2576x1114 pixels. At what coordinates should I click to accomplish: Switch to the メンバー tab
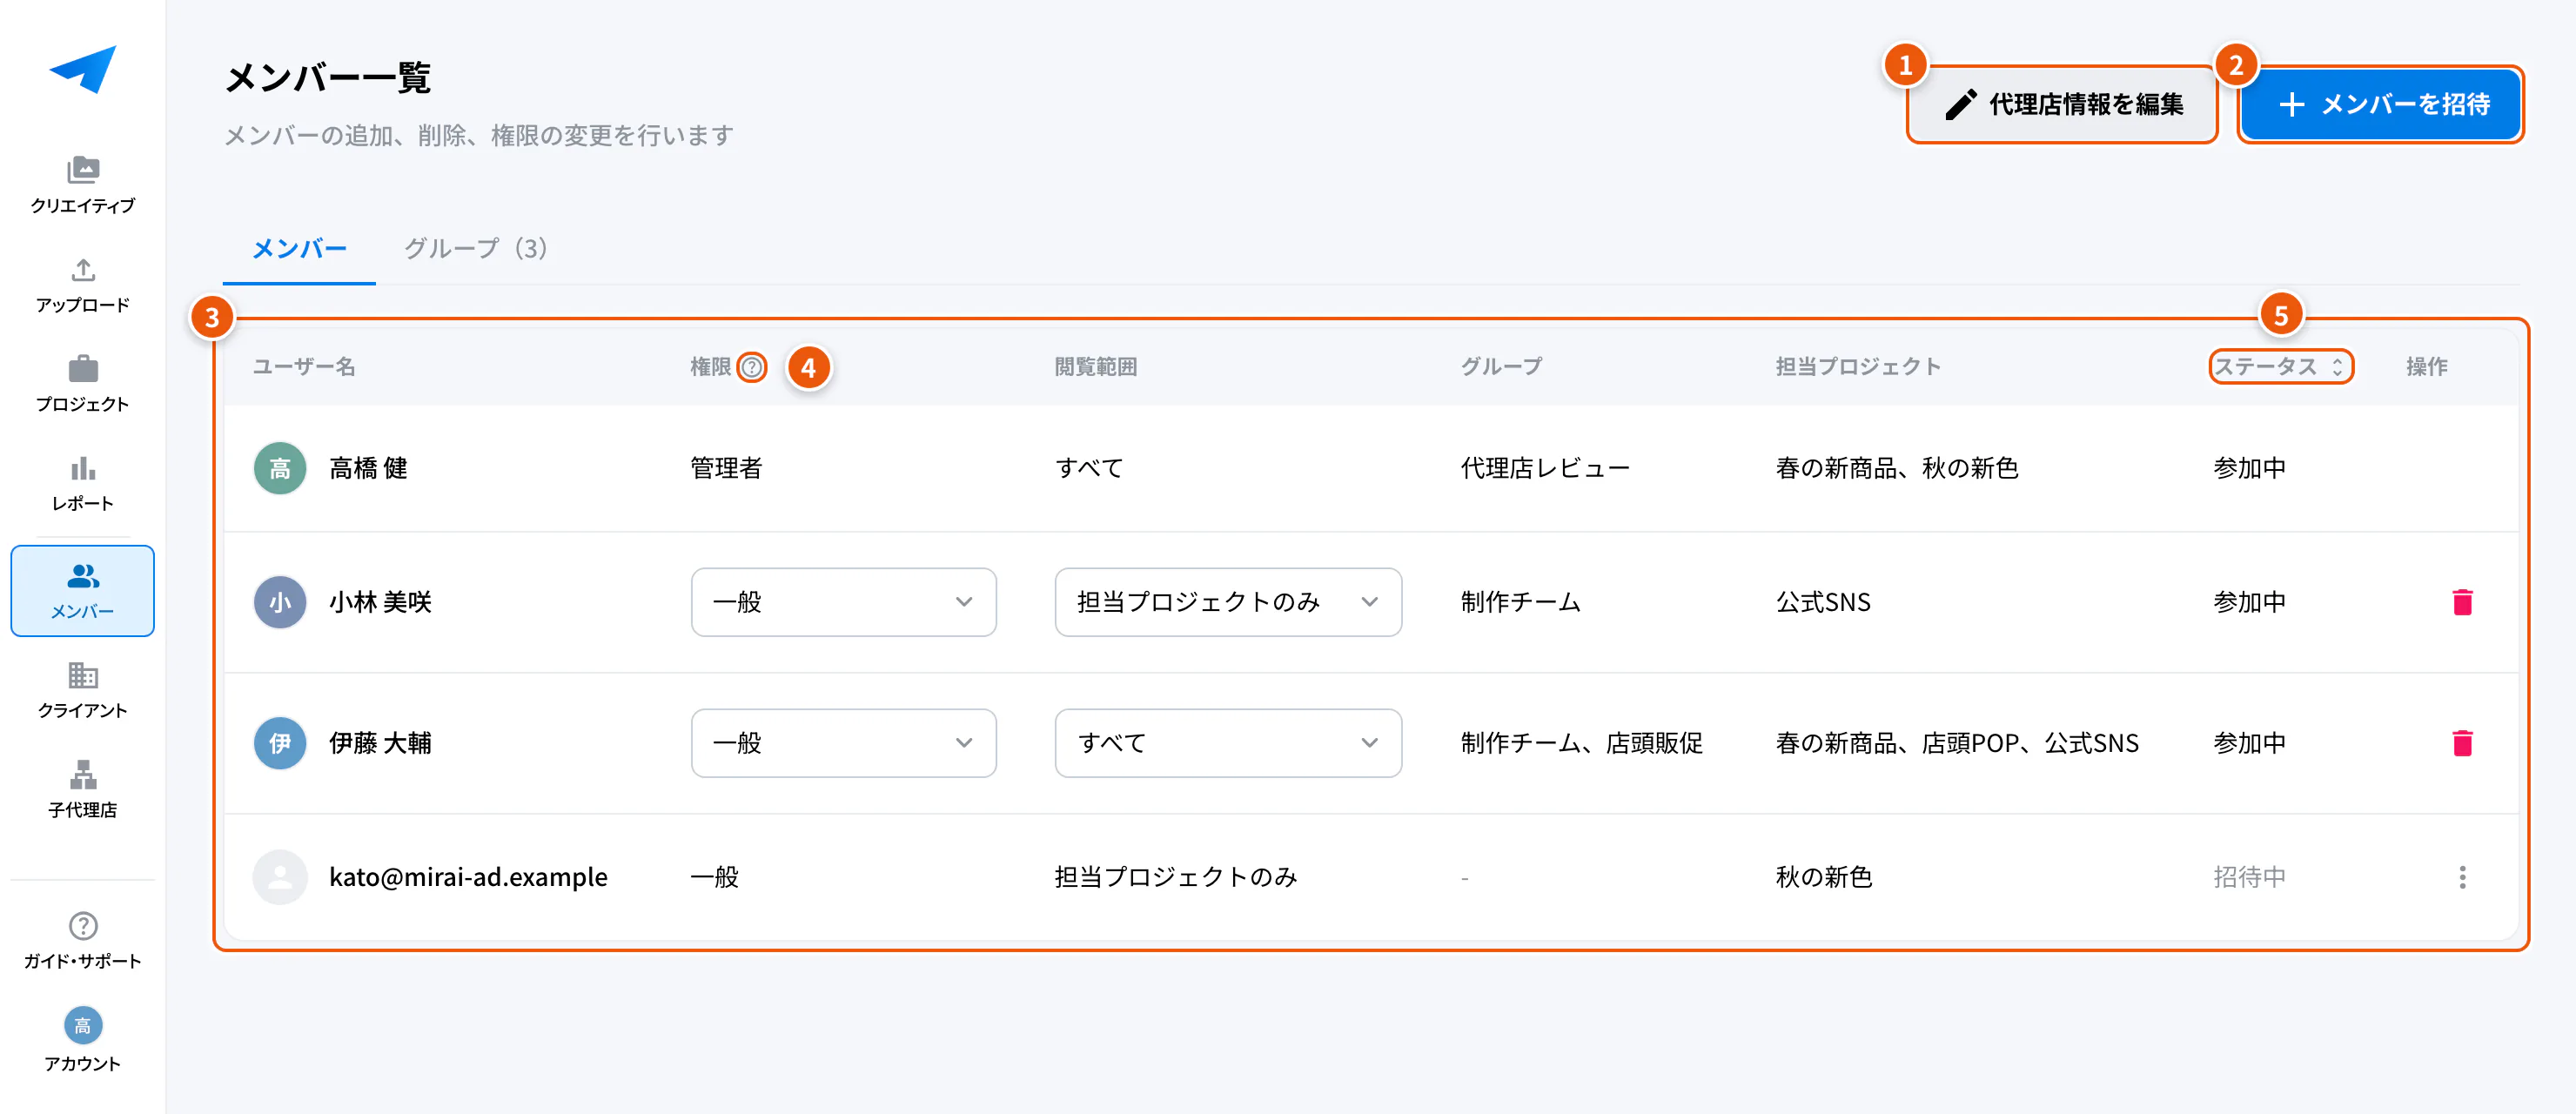coord(299,248)
